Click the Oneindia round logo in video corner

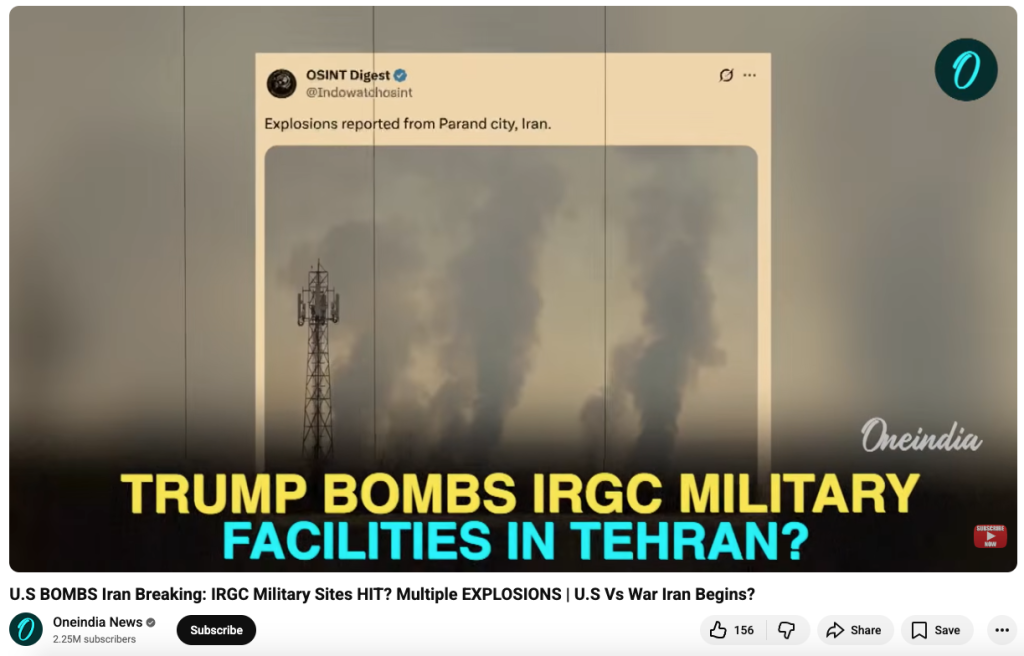(x=966, y=70)
